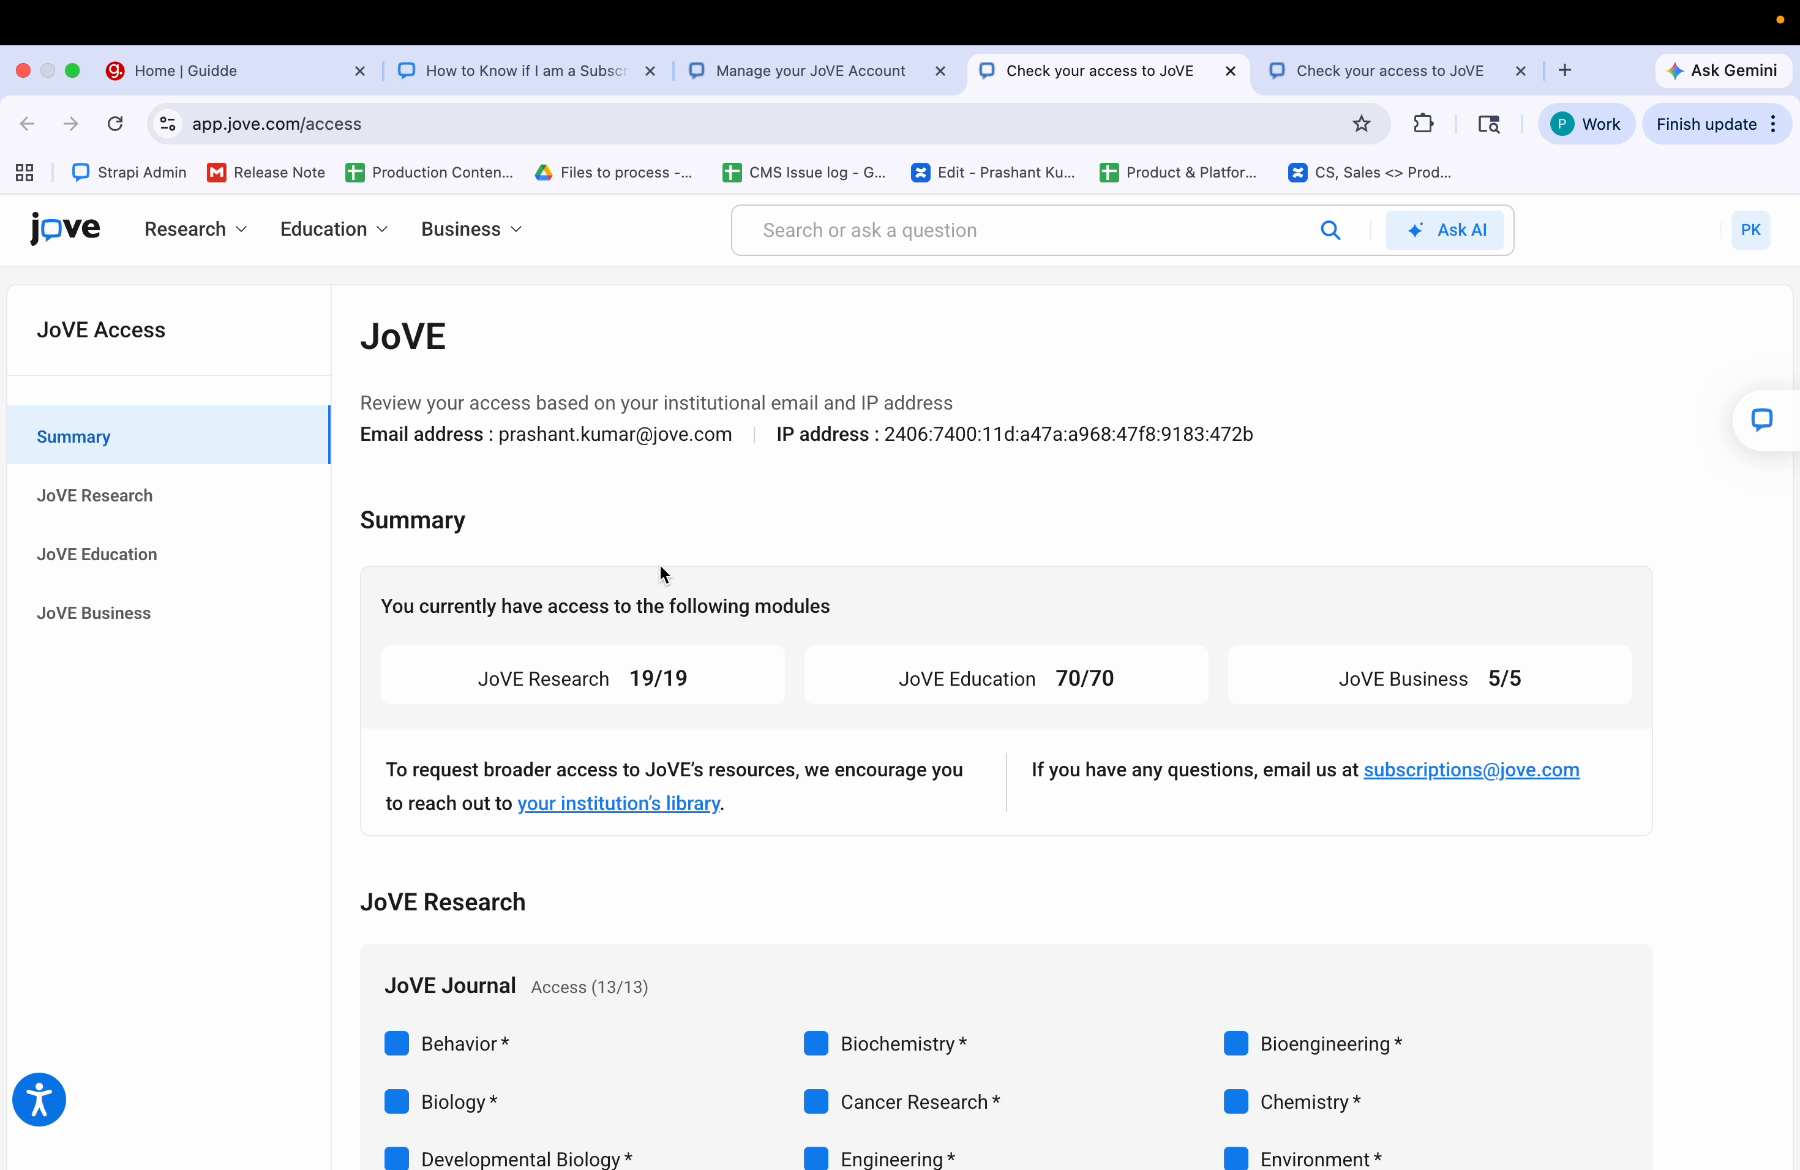Open your institution's library link
The width and height of the screenshot is (1800, 1170).
point(618,804)
